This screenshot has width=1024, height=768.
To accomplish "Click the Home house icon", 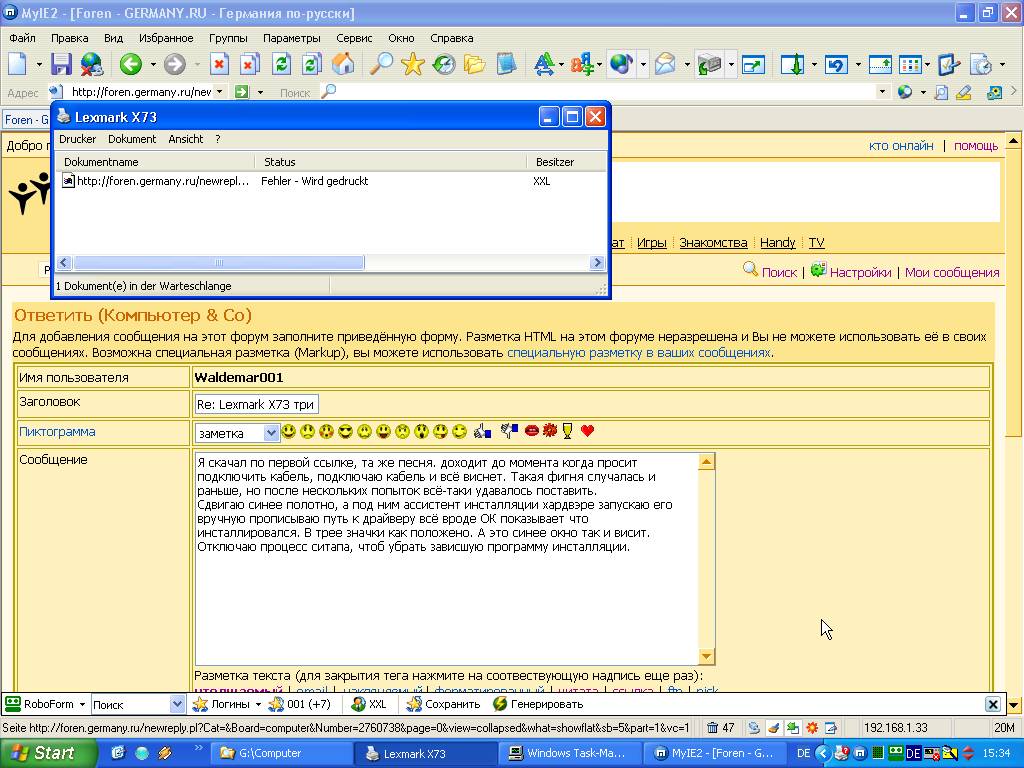I will 344,64.
